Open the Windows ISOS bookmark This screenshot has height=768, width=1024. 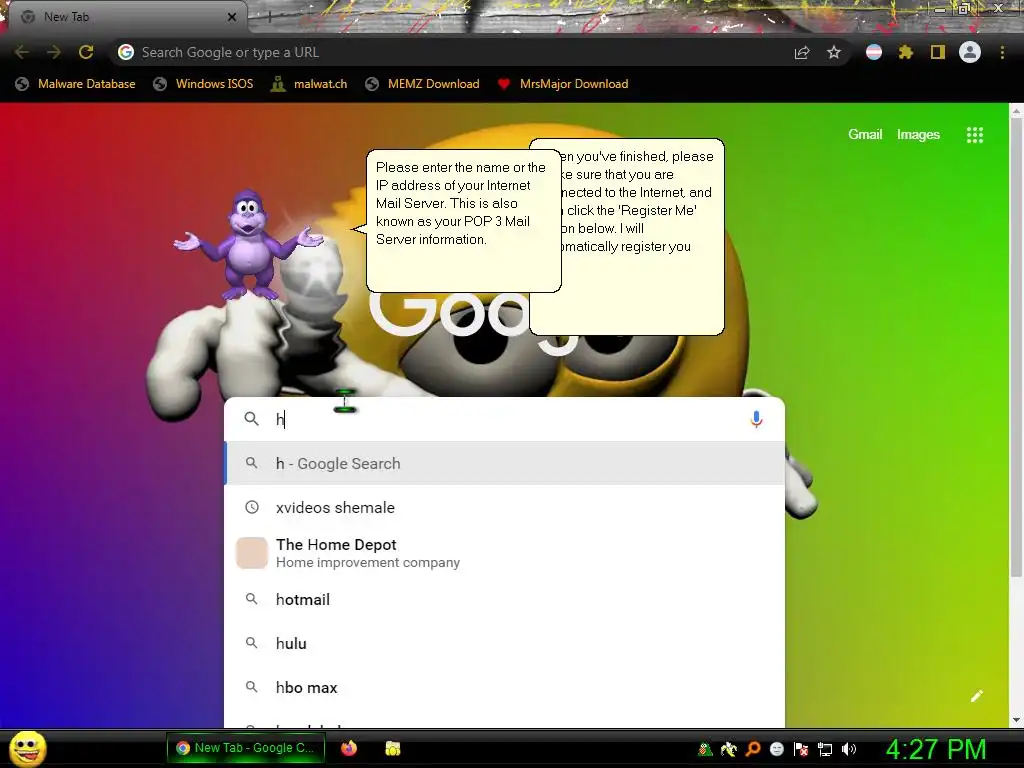click(x=203, y=84)
